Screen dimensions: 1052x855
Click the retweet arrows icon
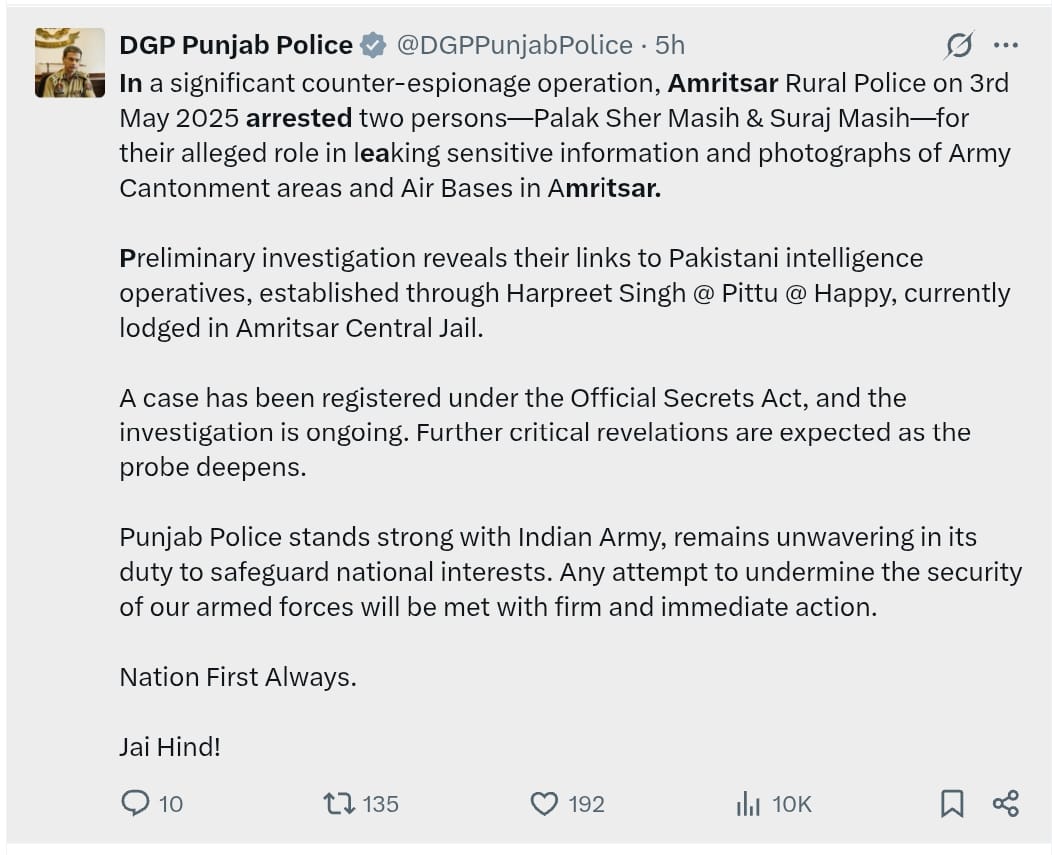[x=339, y=803]
